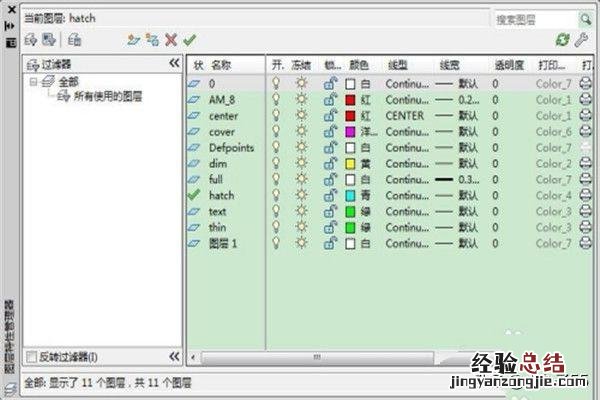Open 图层 1 Continuous linetype
The height and width of the screenshot is (400, 600).
click(x=407, y=243)
